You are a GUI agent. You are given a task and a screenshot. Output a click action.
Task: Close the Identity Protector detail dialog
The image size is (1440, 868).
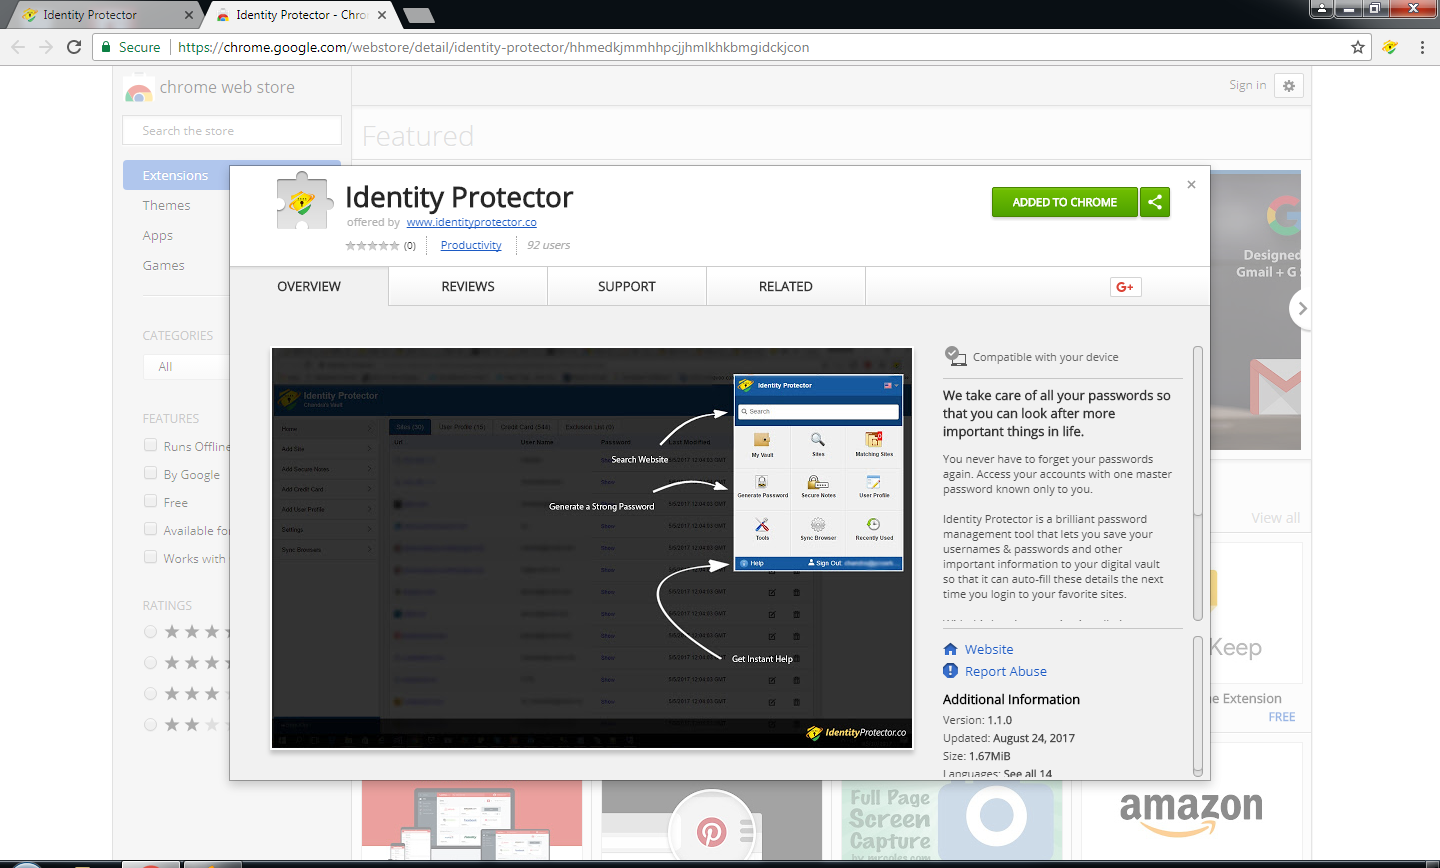pyautogui.click(x=1191, y=184)
